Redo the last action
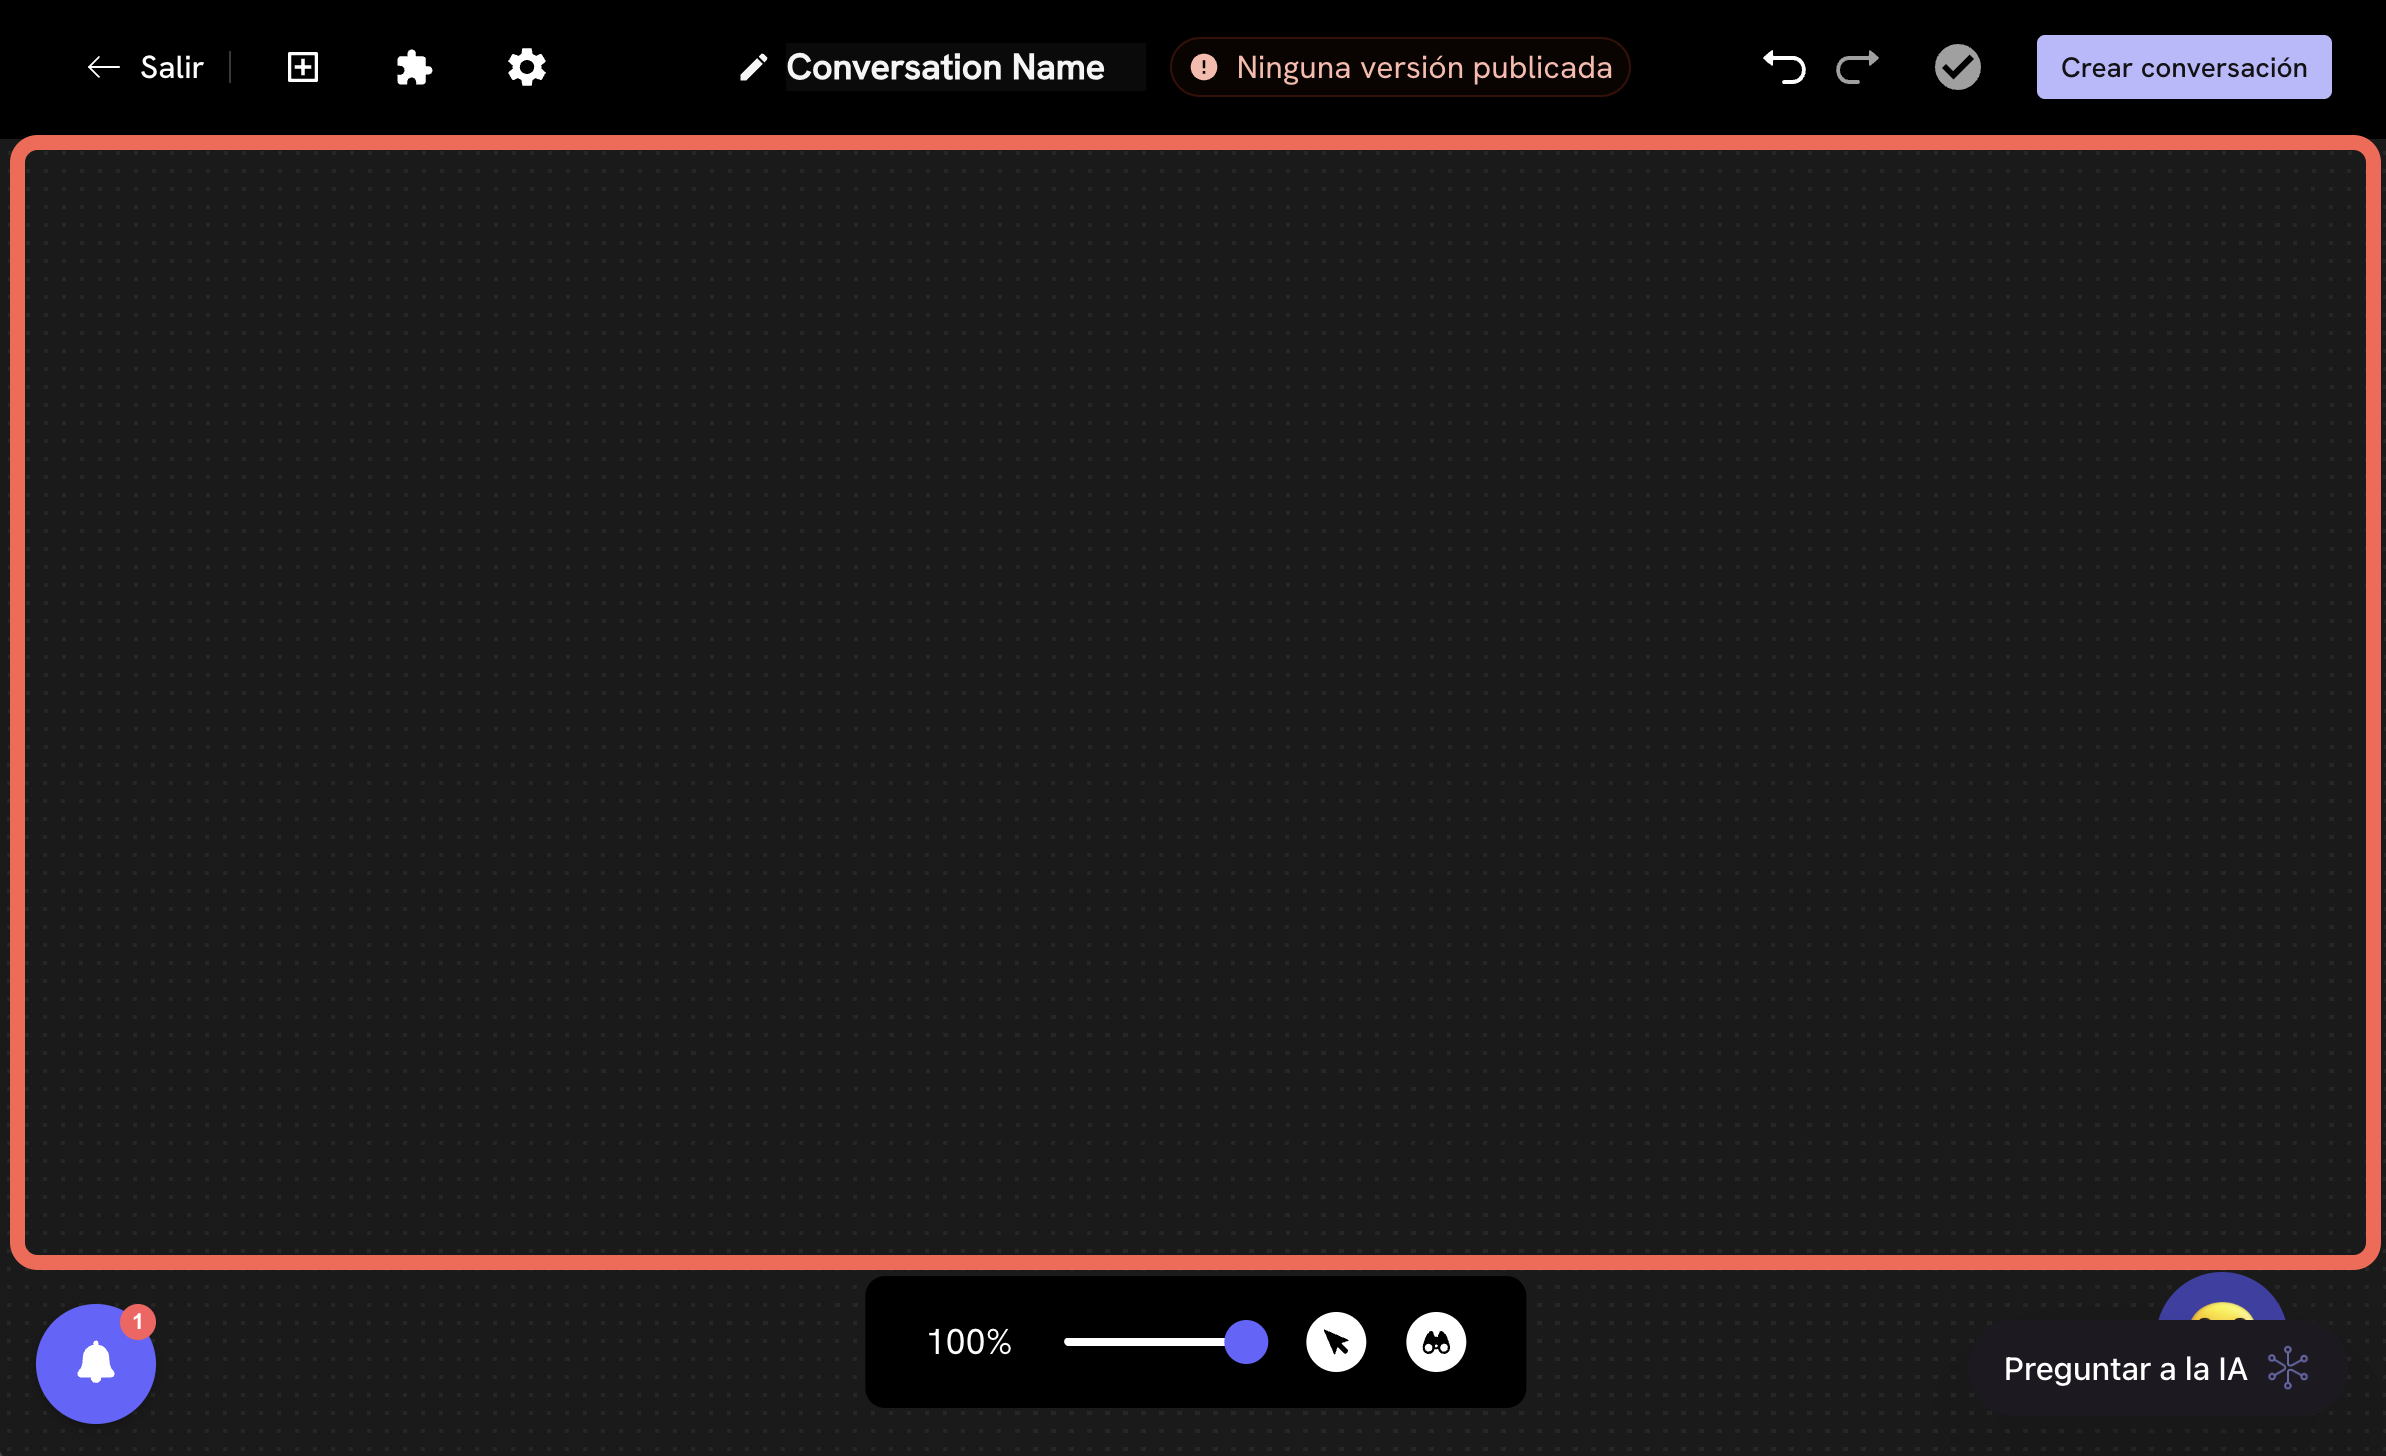This screenshot has height=1456, width=2386. 1858,67
